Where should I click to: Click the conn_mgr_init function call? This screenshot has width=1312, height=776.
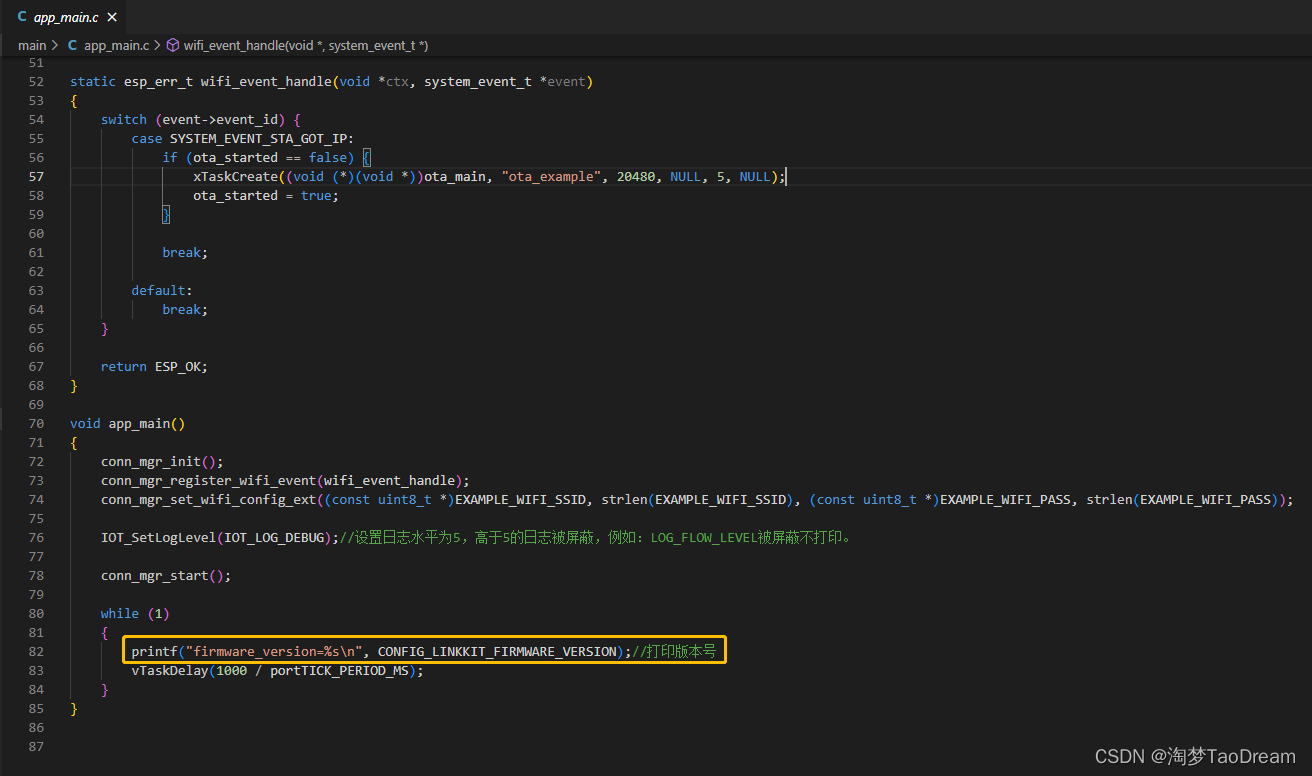click(151, 461)
